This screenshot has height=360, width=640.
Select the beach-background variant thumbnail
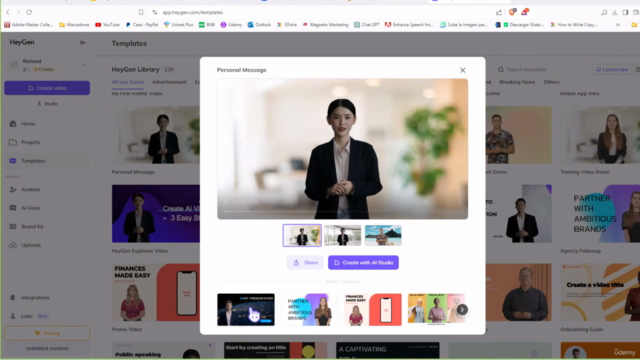pos(383,236)
